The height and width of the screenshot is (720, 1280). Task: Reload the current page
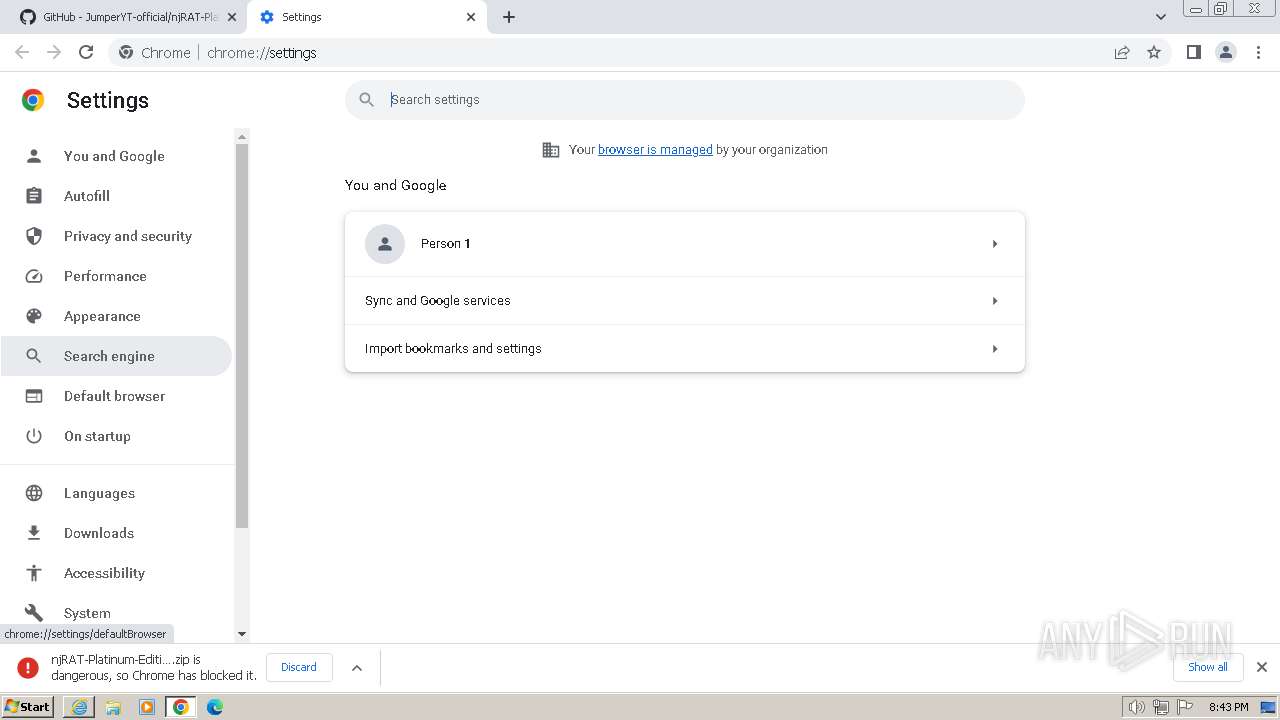[x=86, y=52]
